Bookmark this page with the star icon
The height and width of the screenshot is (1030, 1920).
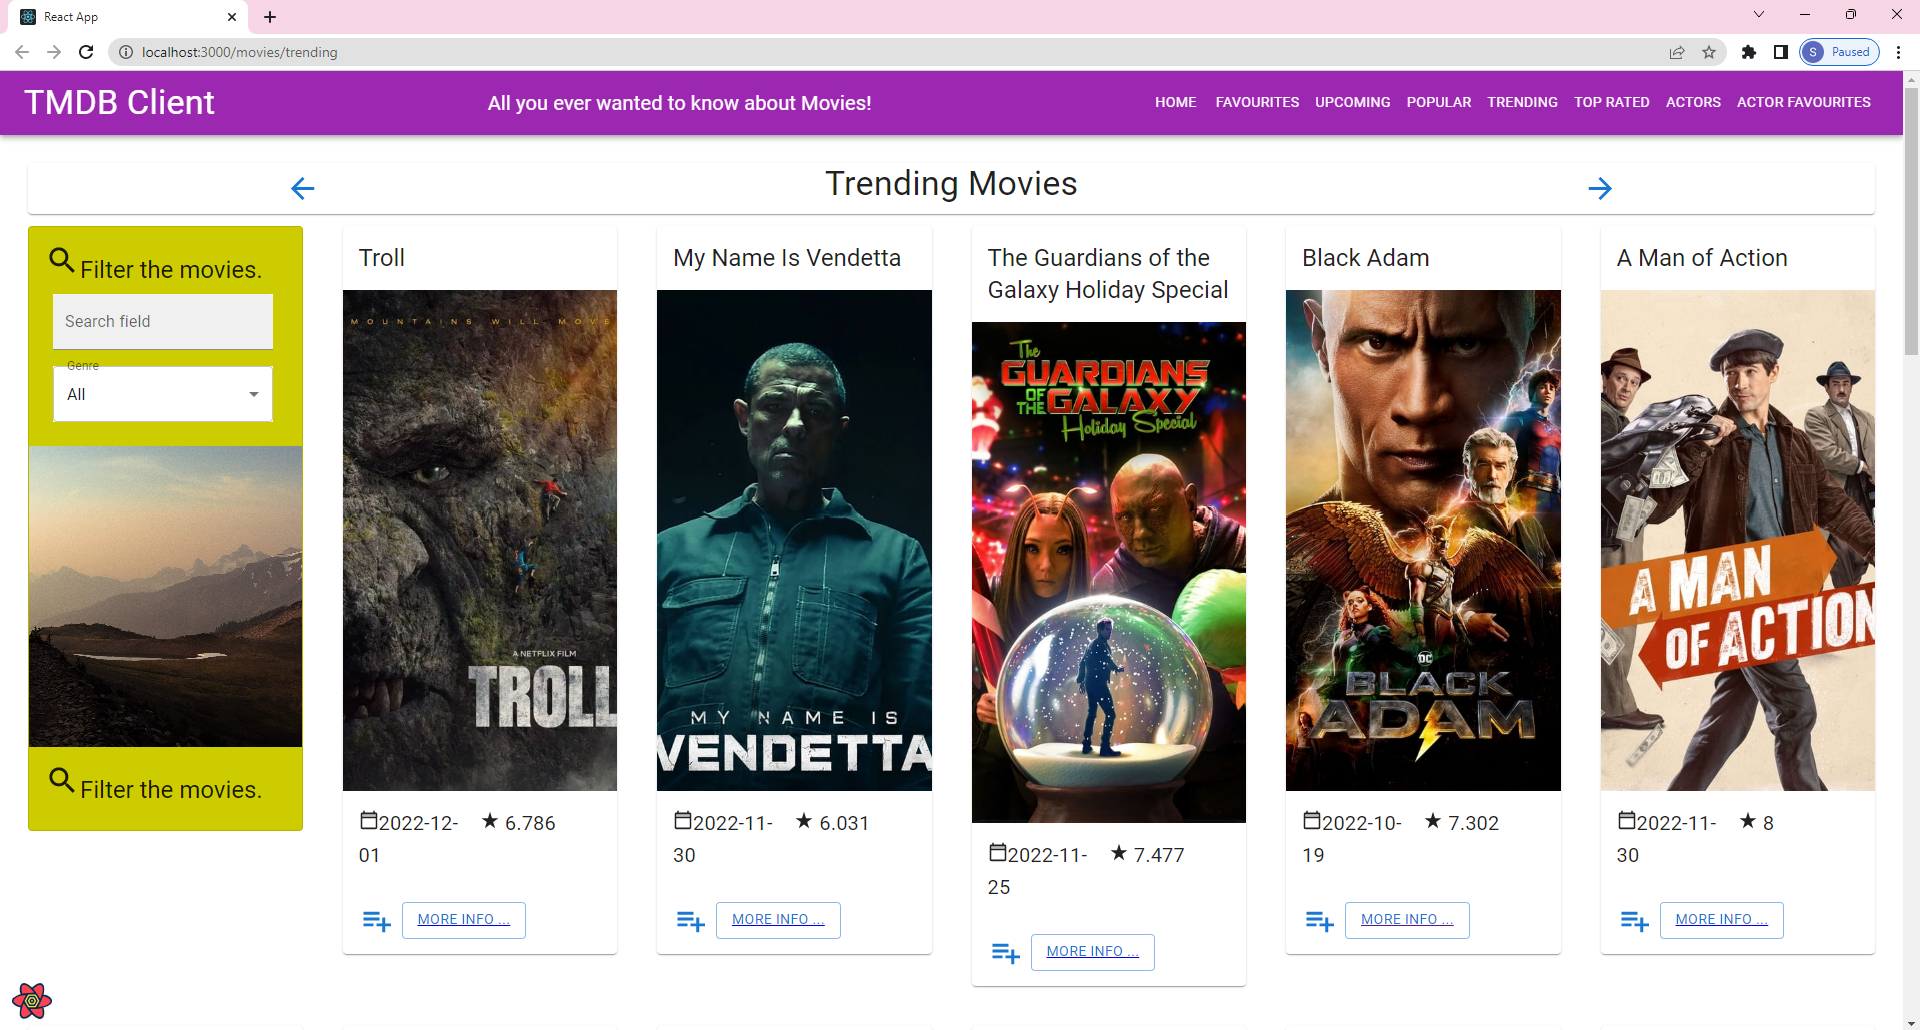[x=1709, y=52]
